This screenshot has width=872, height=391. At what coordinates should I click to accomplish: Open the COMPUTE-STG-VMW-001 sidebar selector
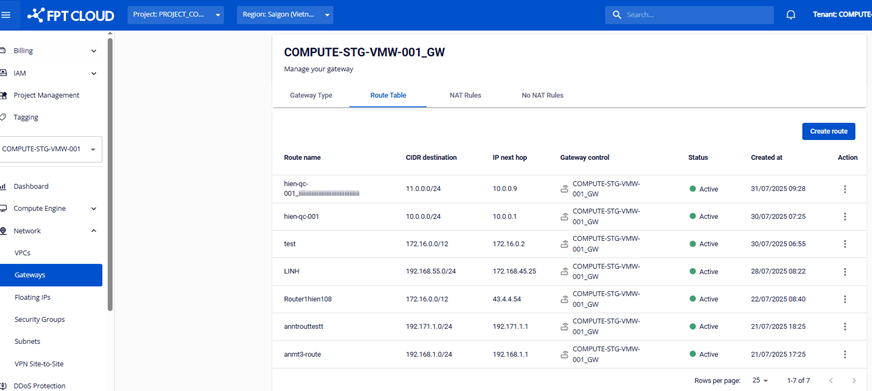(50, 149)
